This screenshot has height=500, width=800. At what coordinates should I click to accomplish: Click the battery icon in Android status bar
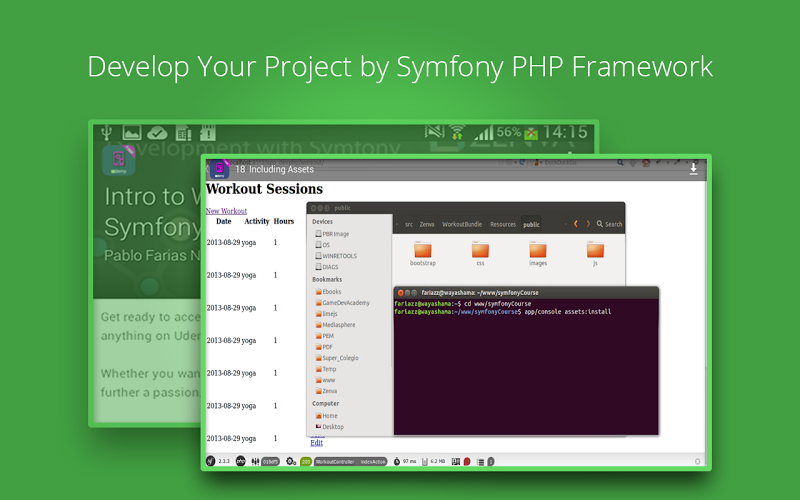pos(531,133)
